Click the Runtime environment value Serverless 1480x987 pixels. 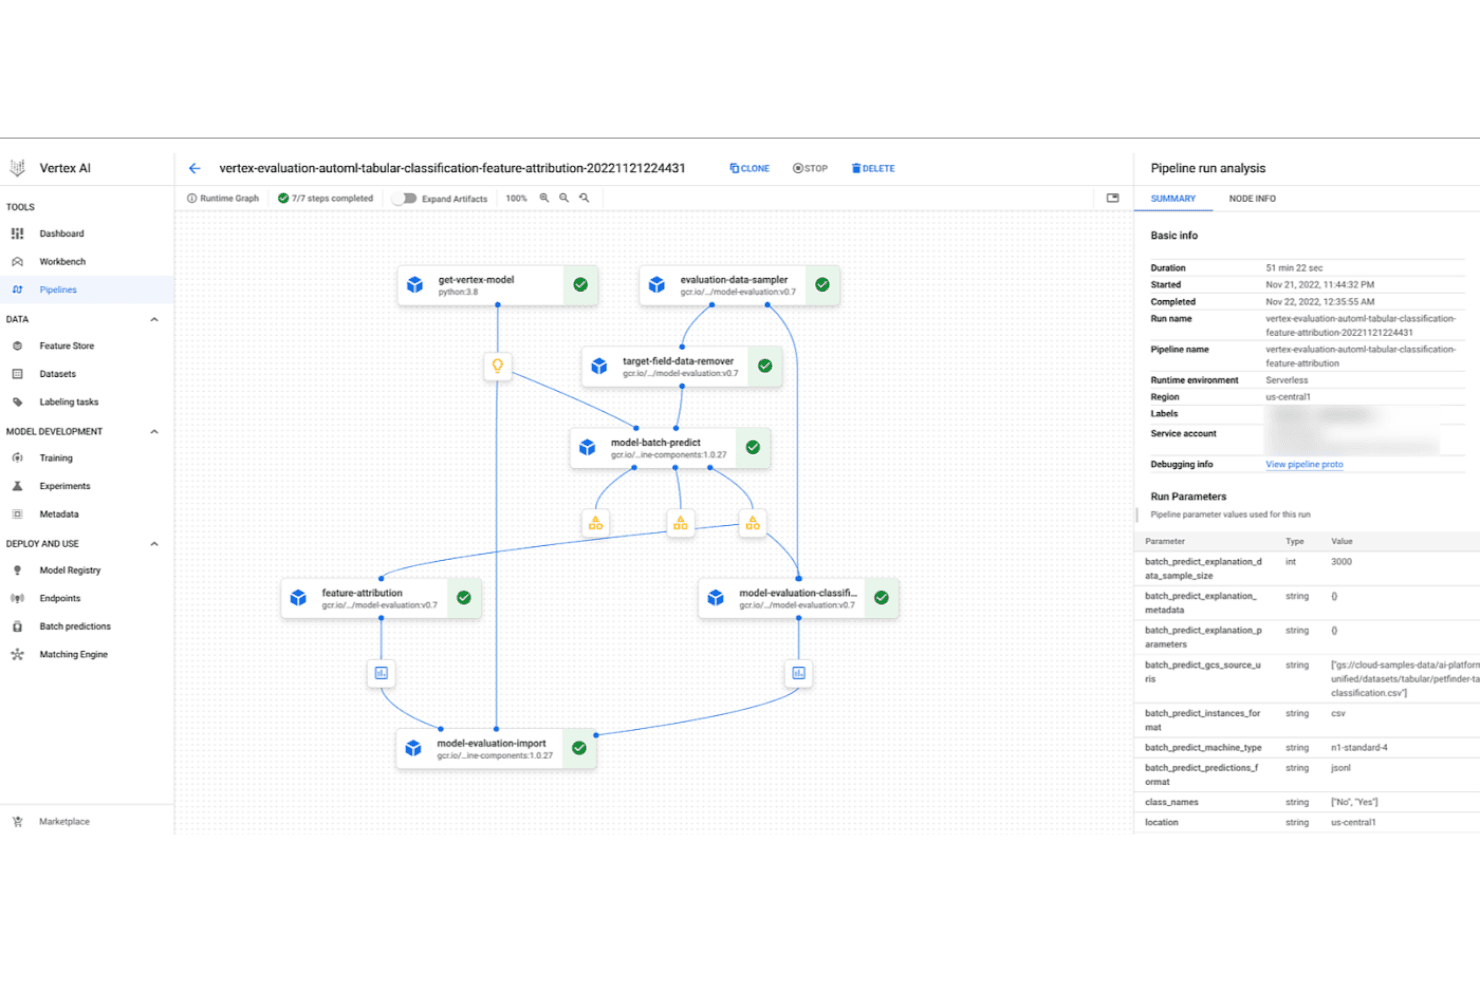(x=1287, y=380)
